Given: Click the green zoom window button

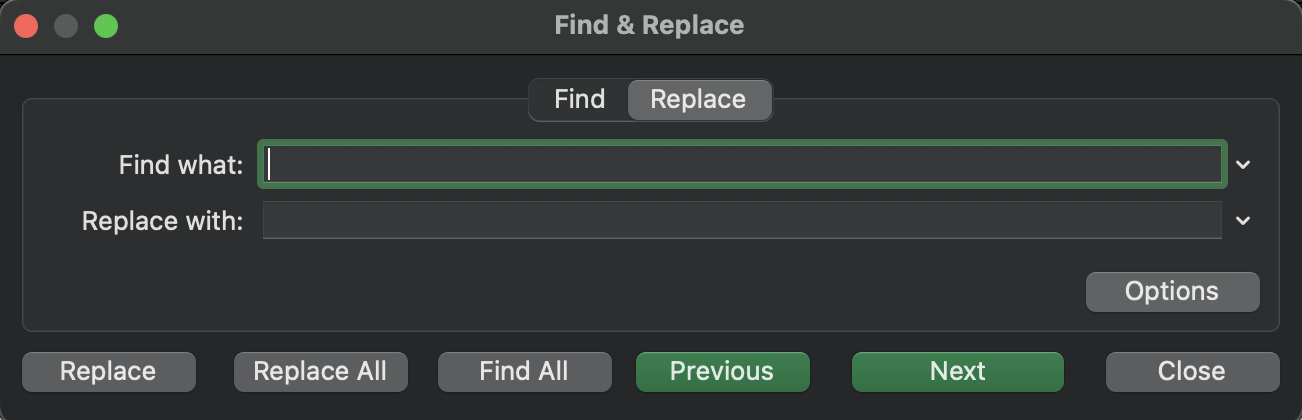Looking at the screenshot, I should tap(106, 26).
